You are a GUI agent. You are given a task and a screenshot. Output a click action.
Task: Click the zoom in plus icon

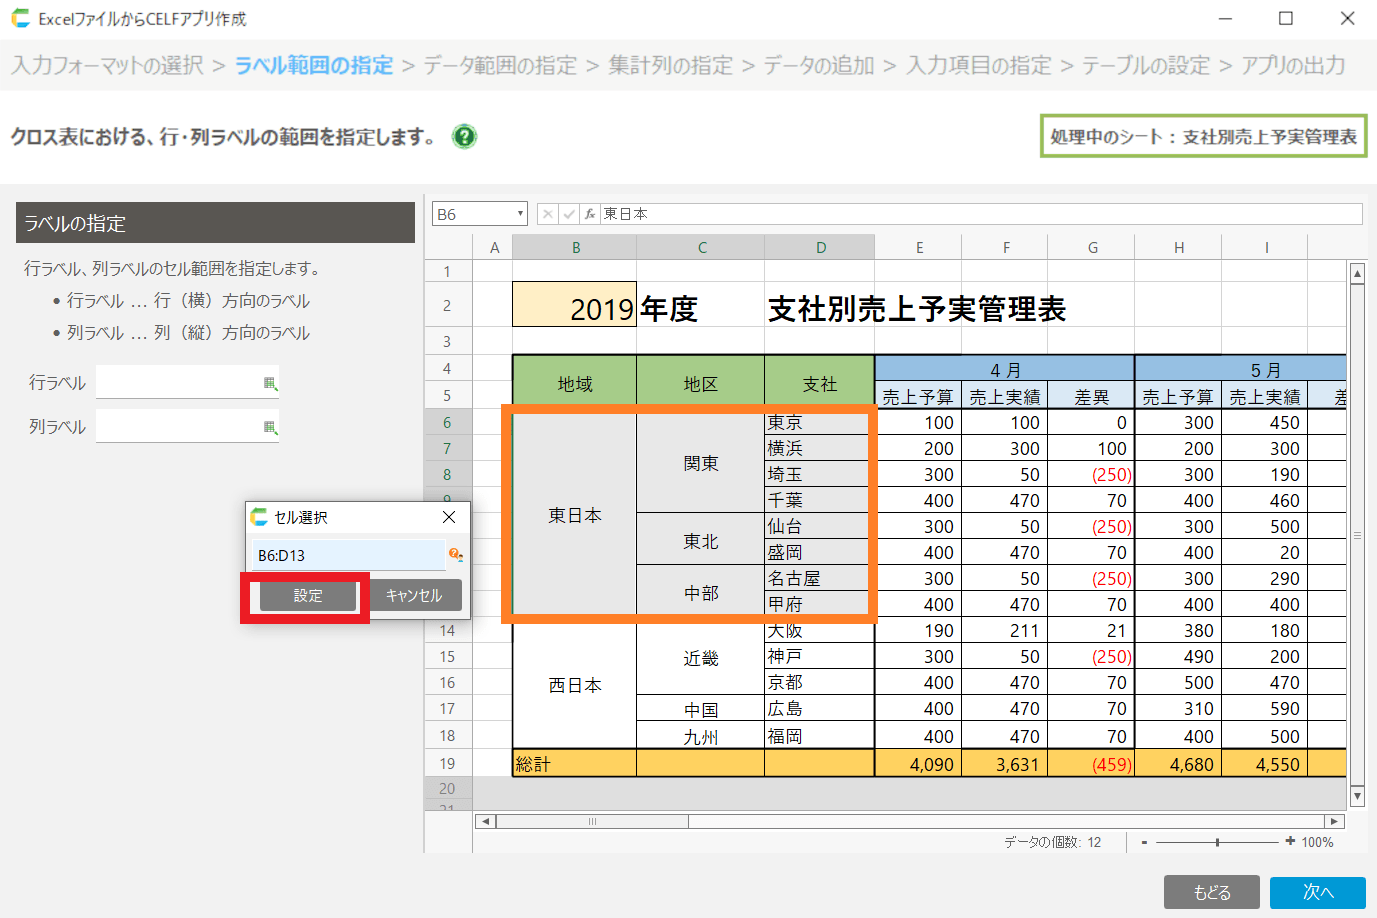pyautogui.click(x=1290, y=841)
